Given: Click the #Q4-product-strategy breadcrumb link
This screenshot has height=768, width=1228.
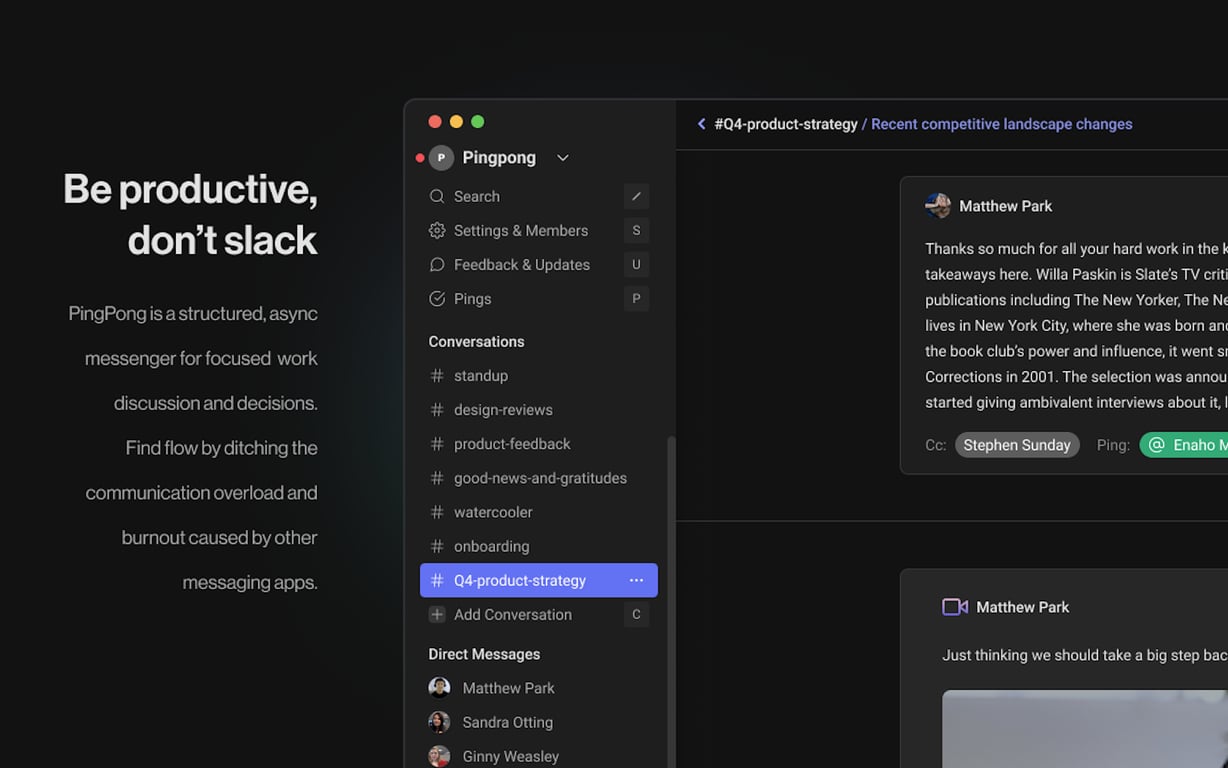Looking at the screenshot, I should point(786,124).
